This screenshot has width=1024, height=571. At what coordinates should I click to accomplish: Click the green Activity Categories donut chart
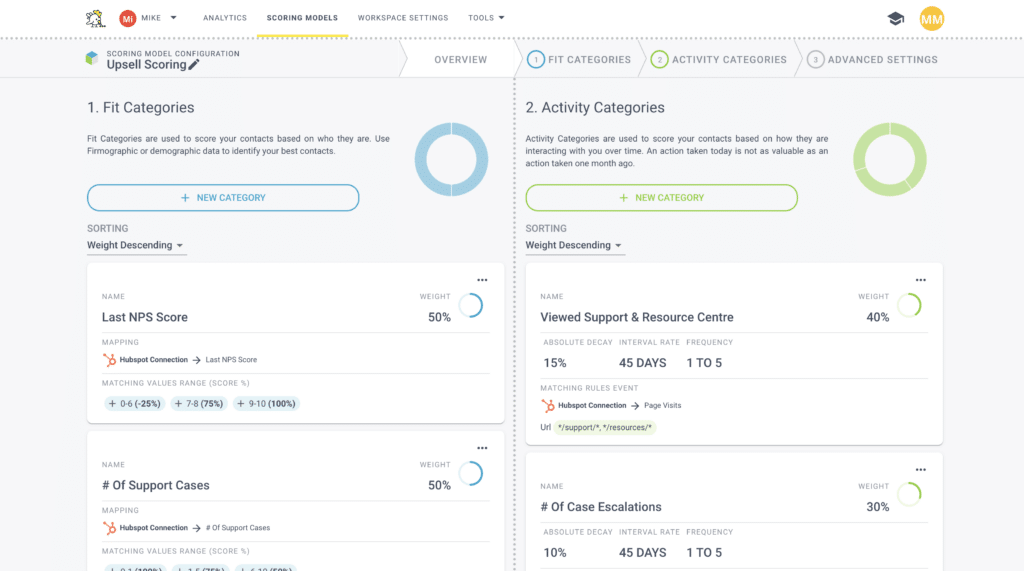(889, 159)
